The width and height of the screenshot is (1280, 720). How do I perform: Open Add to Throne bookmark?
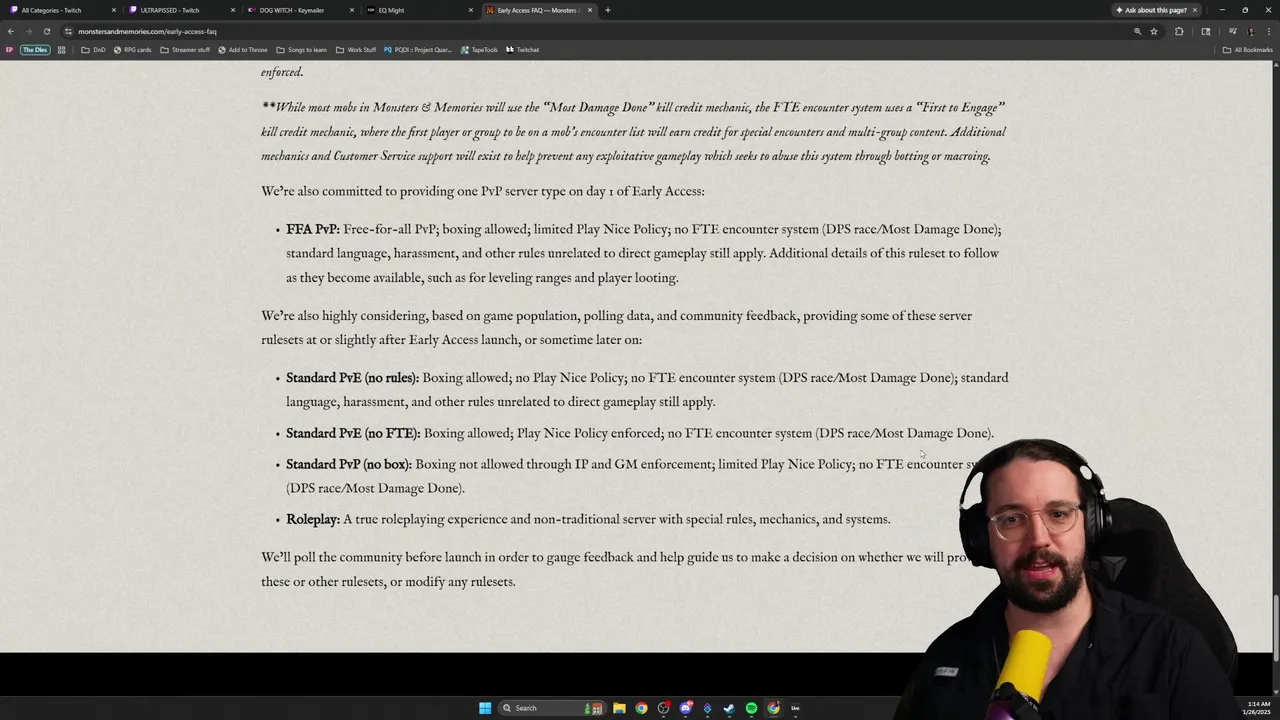(243, 50)
